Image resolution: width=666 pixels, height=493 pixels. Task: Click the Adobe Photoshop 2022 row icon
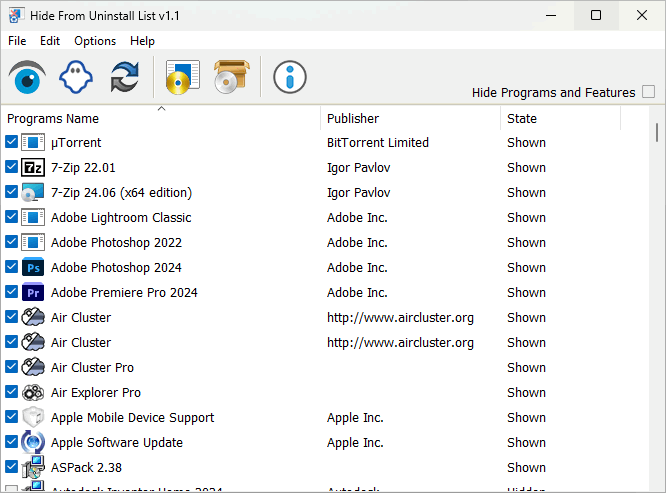click(x=33, y=242)
